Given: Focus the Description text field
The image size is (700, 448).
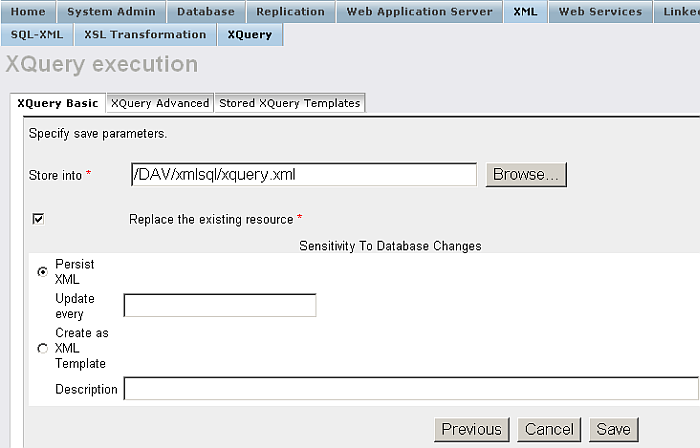Looking at the screenshot, I should (411, 389).
